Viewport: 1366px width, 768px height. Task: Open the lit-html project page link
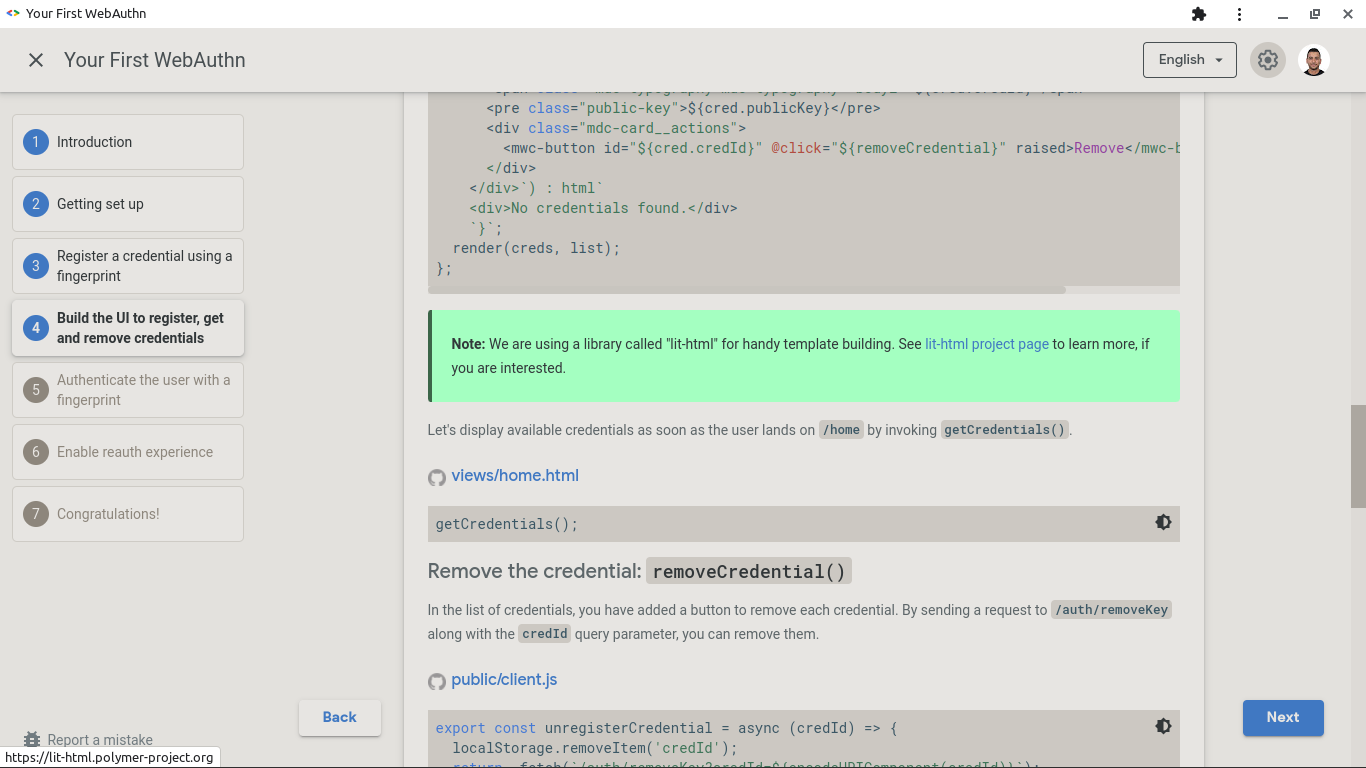[986, 343]
